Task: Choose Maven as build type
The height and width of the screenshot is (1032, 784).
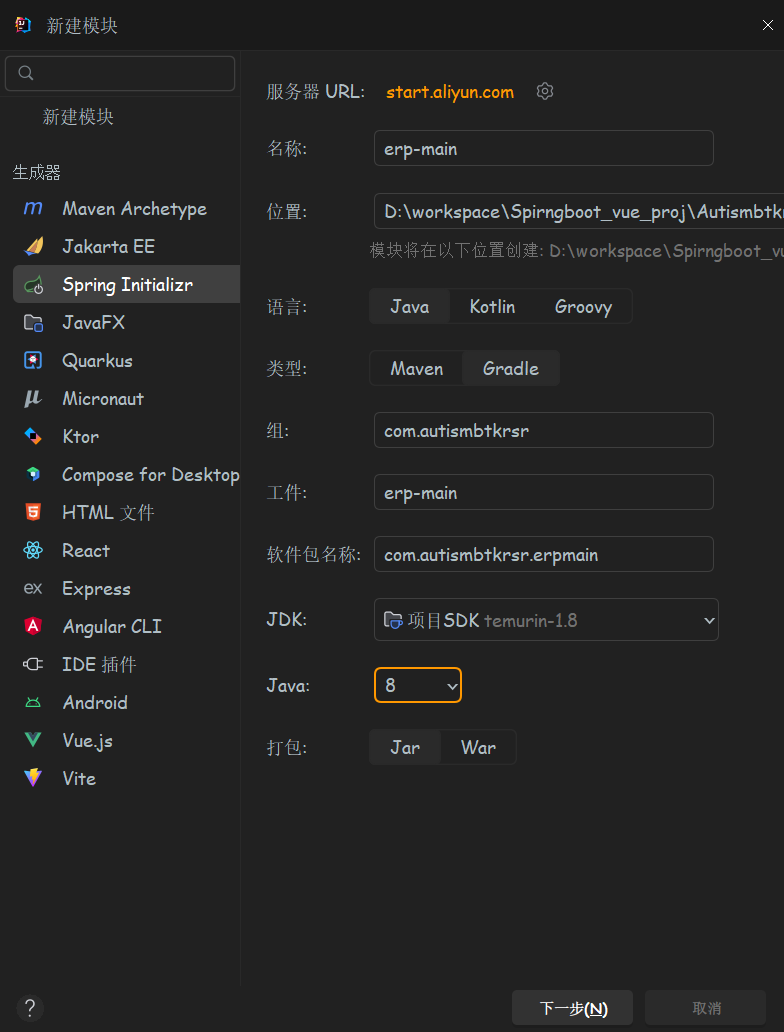Action: [417, 368]
